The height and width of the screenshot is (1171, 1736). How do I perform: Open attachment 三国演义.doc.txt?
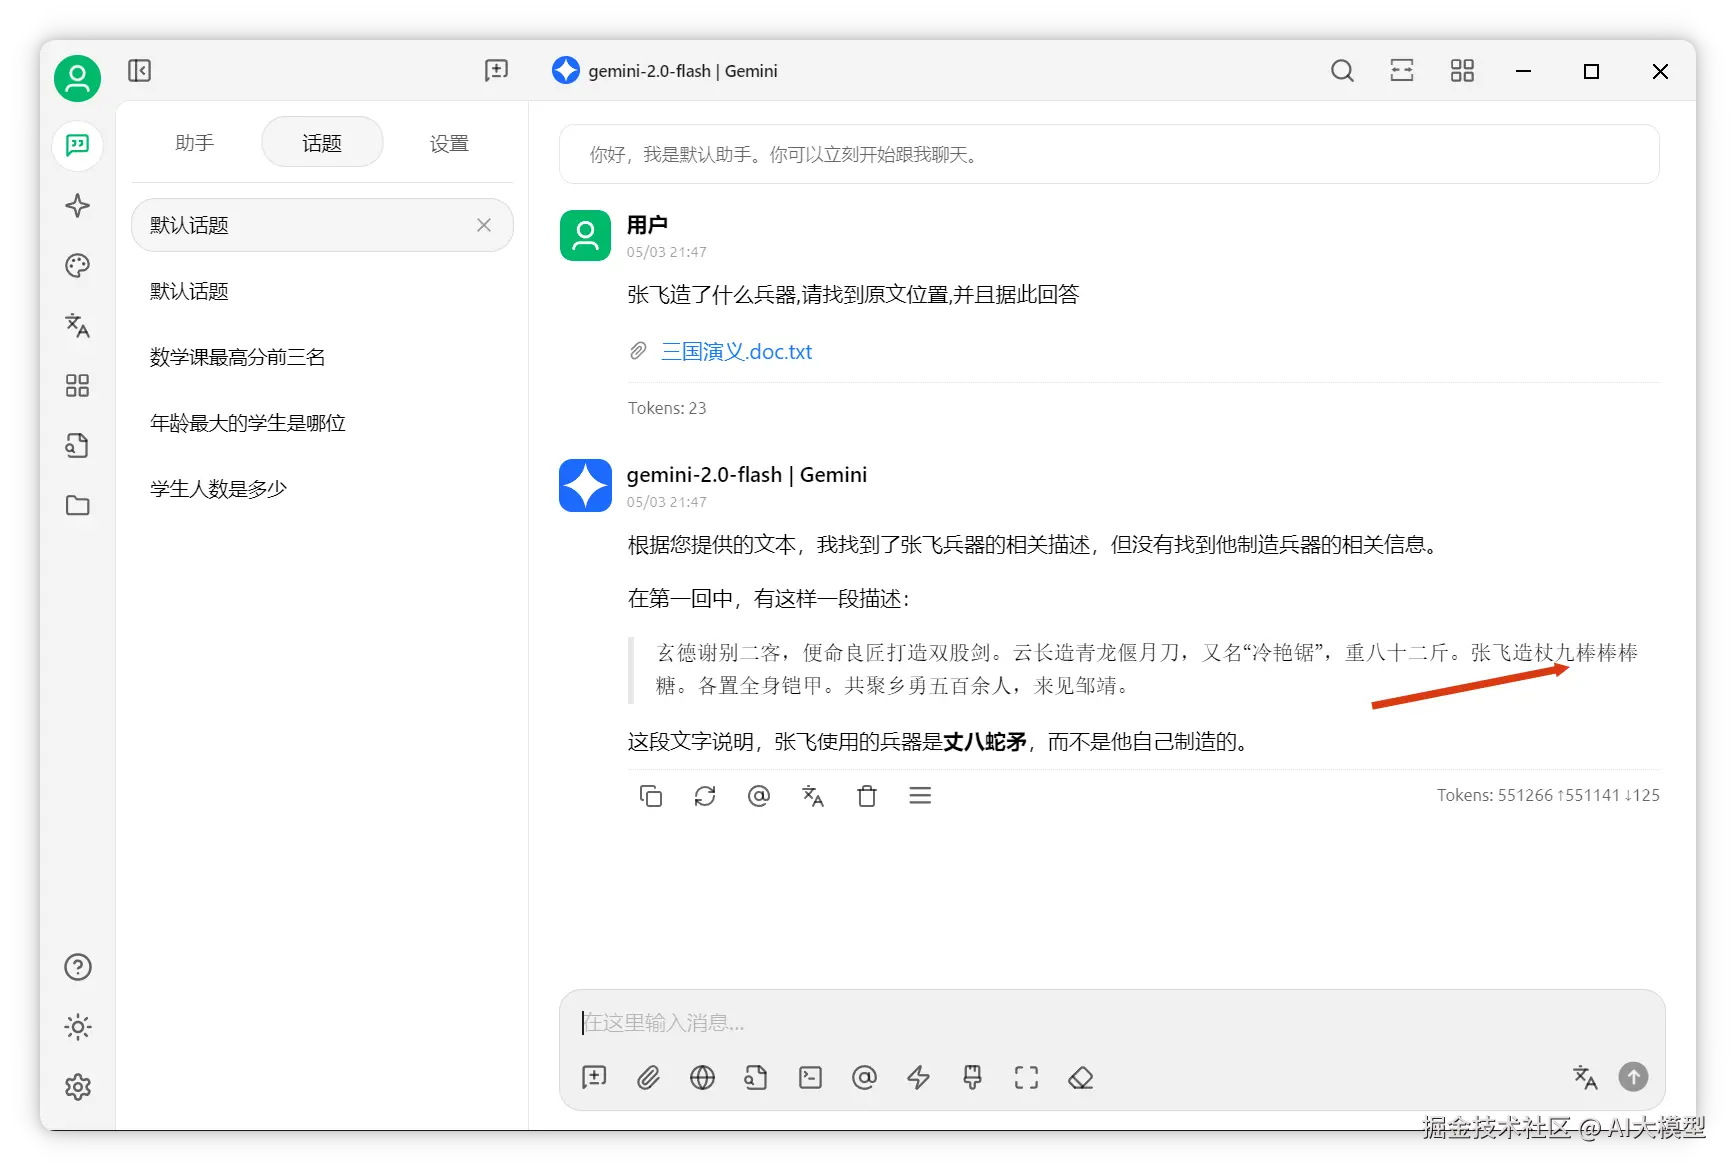pos(736,351)
